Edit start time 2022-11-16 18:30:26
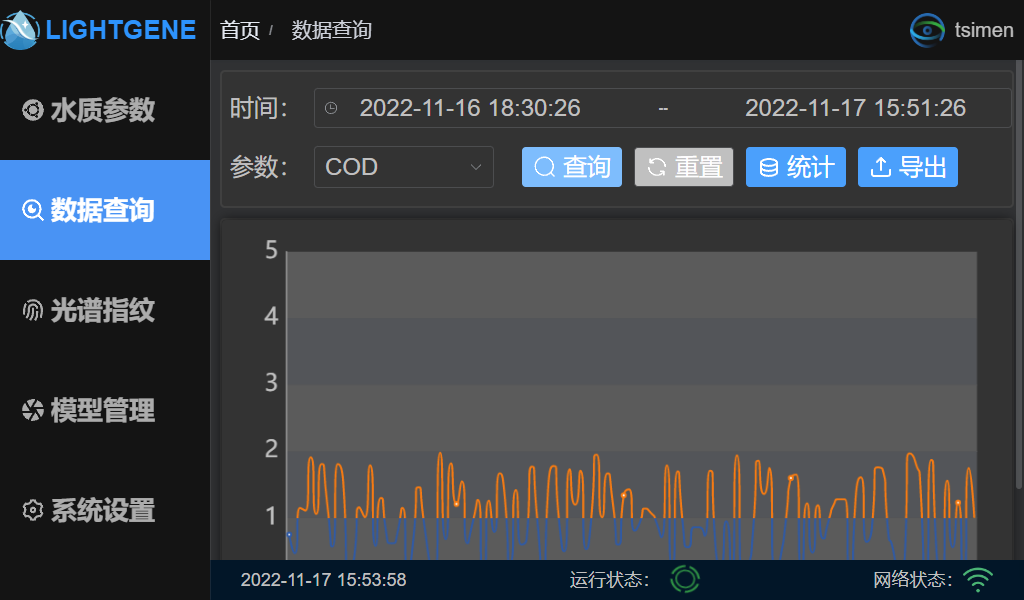The image size is (1024, 600). click(x=470, y=108)
